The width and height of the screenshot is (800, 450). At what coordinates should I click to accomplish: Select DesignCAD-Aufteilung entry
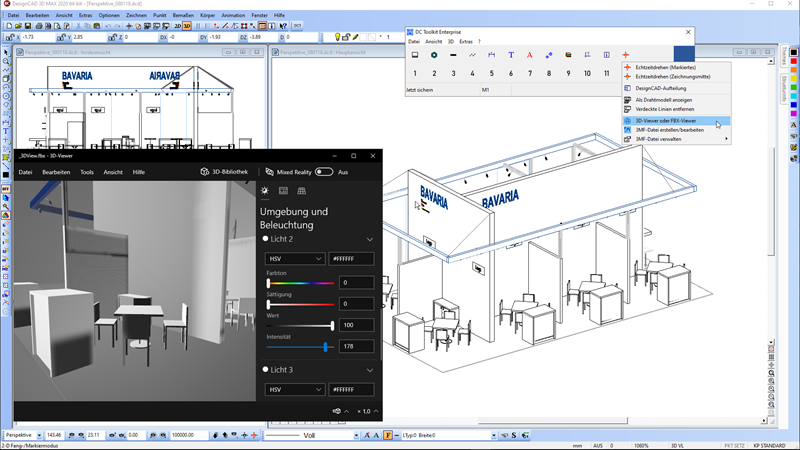[x=677, y=88]
